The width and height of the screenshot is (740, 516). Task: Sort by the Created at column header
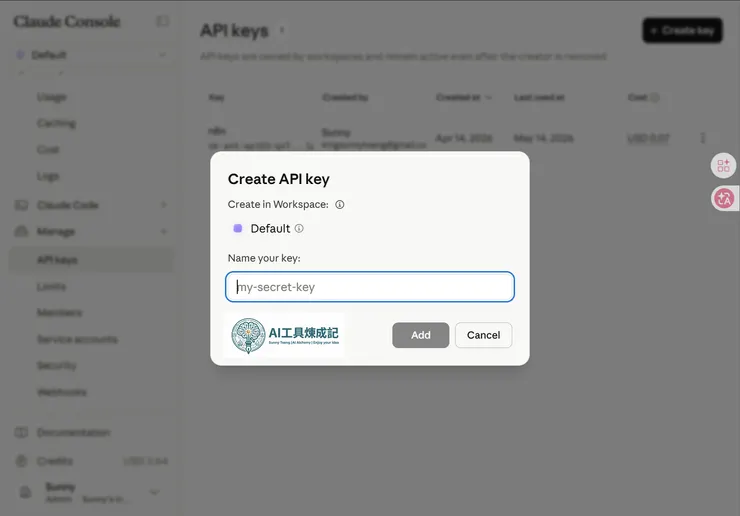point(464,97)
